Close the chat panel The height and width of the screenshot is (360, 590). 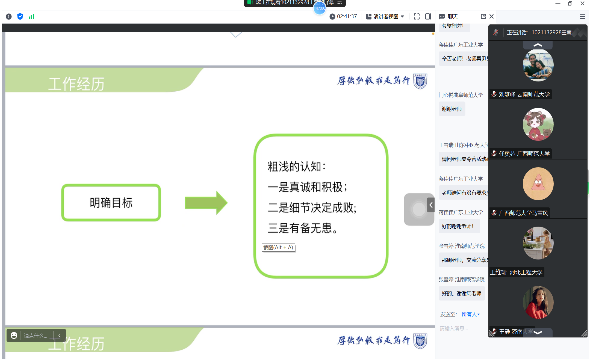tap(491, 16)
